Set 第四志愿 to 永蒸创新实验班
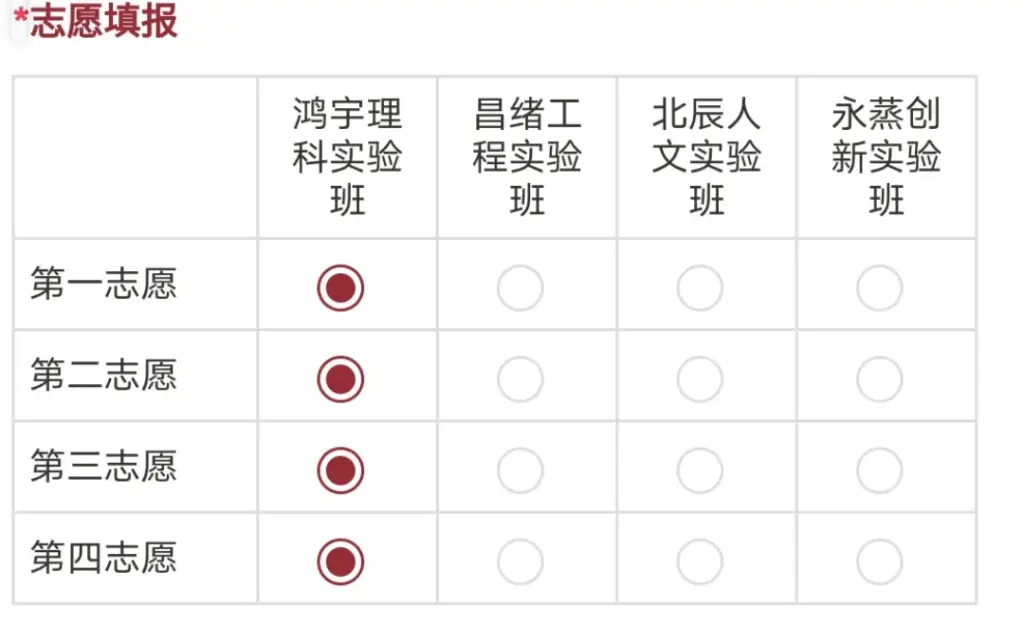Viewport: 1024px width, 626px height. [880, 562]
